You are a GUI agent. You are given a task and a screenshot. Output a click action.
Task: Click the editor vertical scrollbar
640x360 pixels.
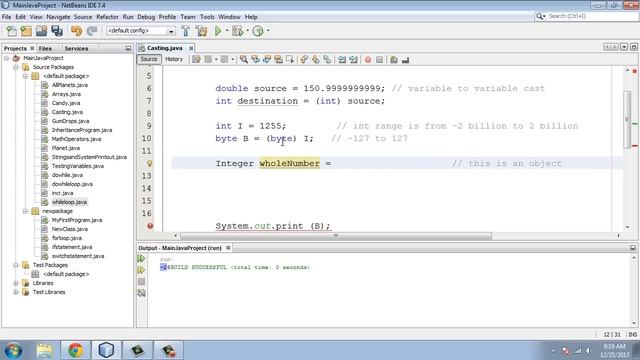tap(627, 119)
